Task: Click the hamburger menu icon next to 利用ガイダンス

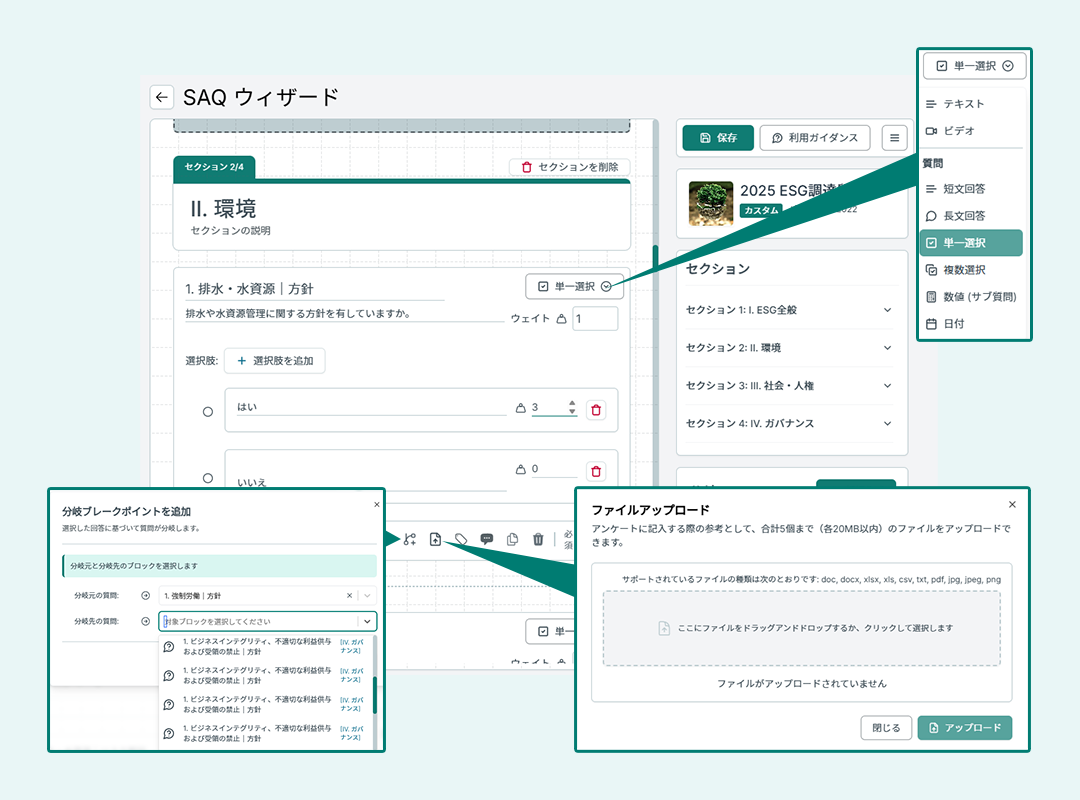Action: coord(894,138)
